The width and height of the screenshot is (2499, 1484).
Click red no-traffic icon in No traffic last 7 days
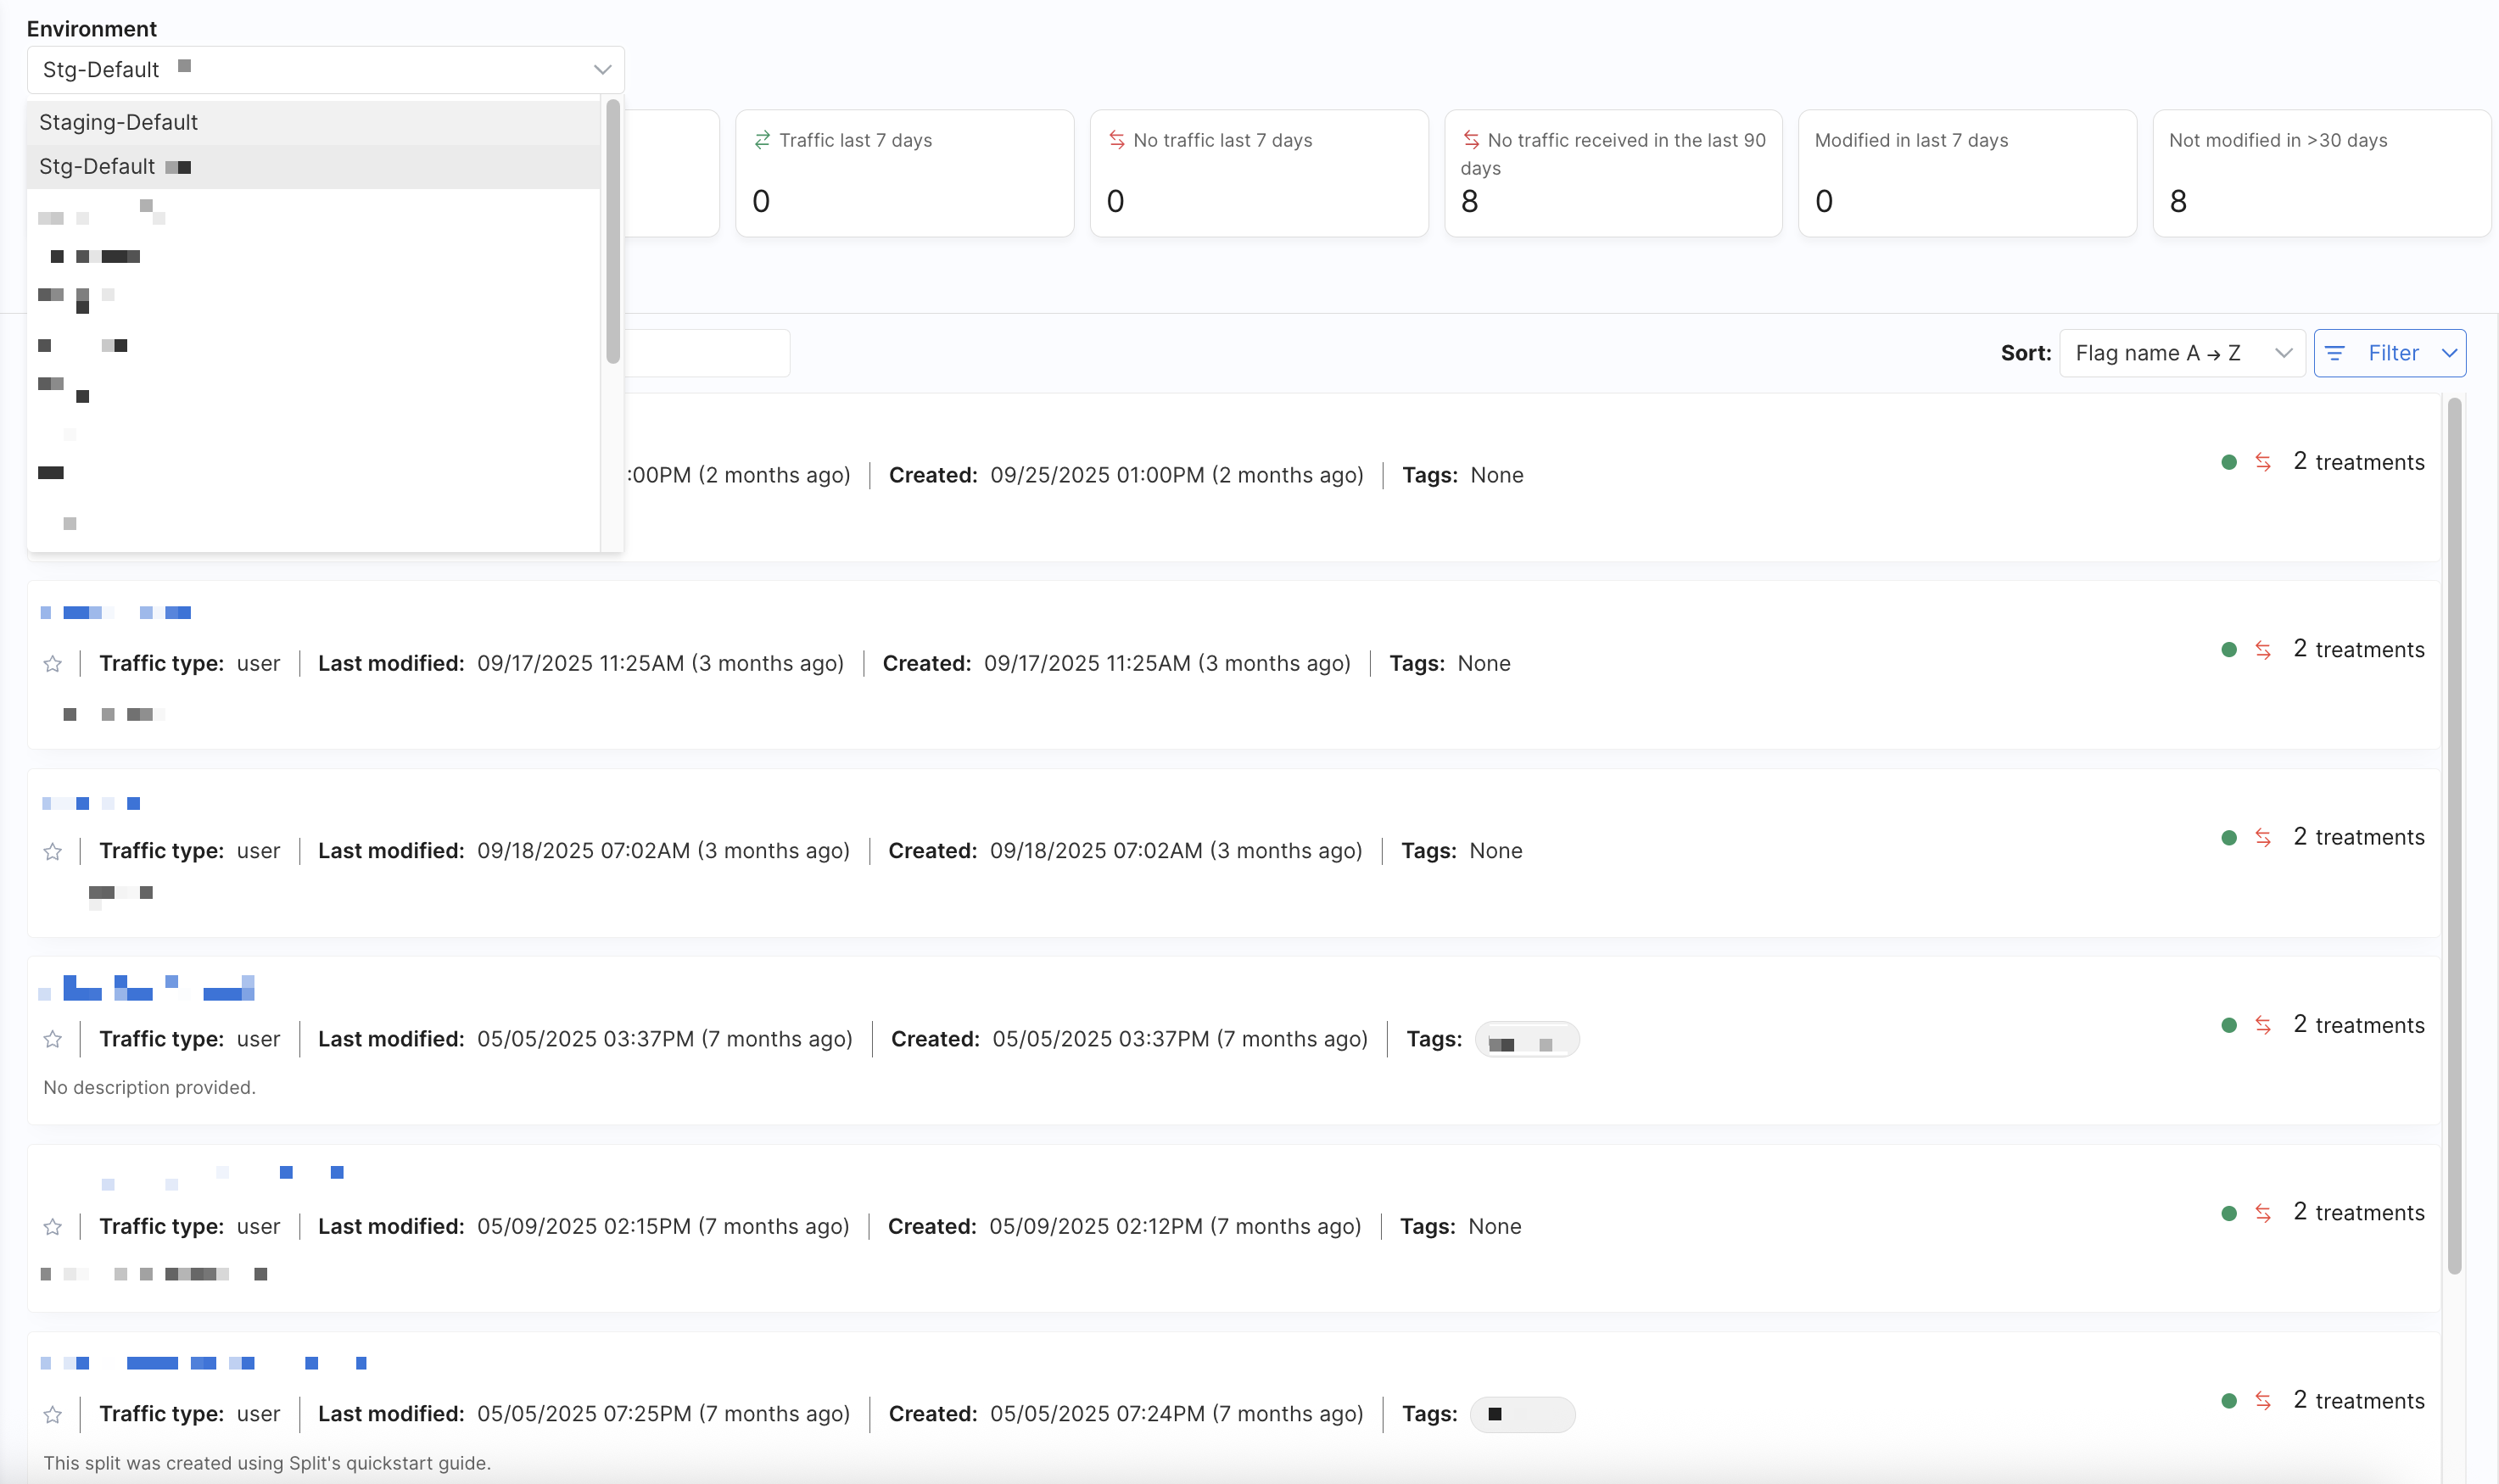[x=1117, y=140]
